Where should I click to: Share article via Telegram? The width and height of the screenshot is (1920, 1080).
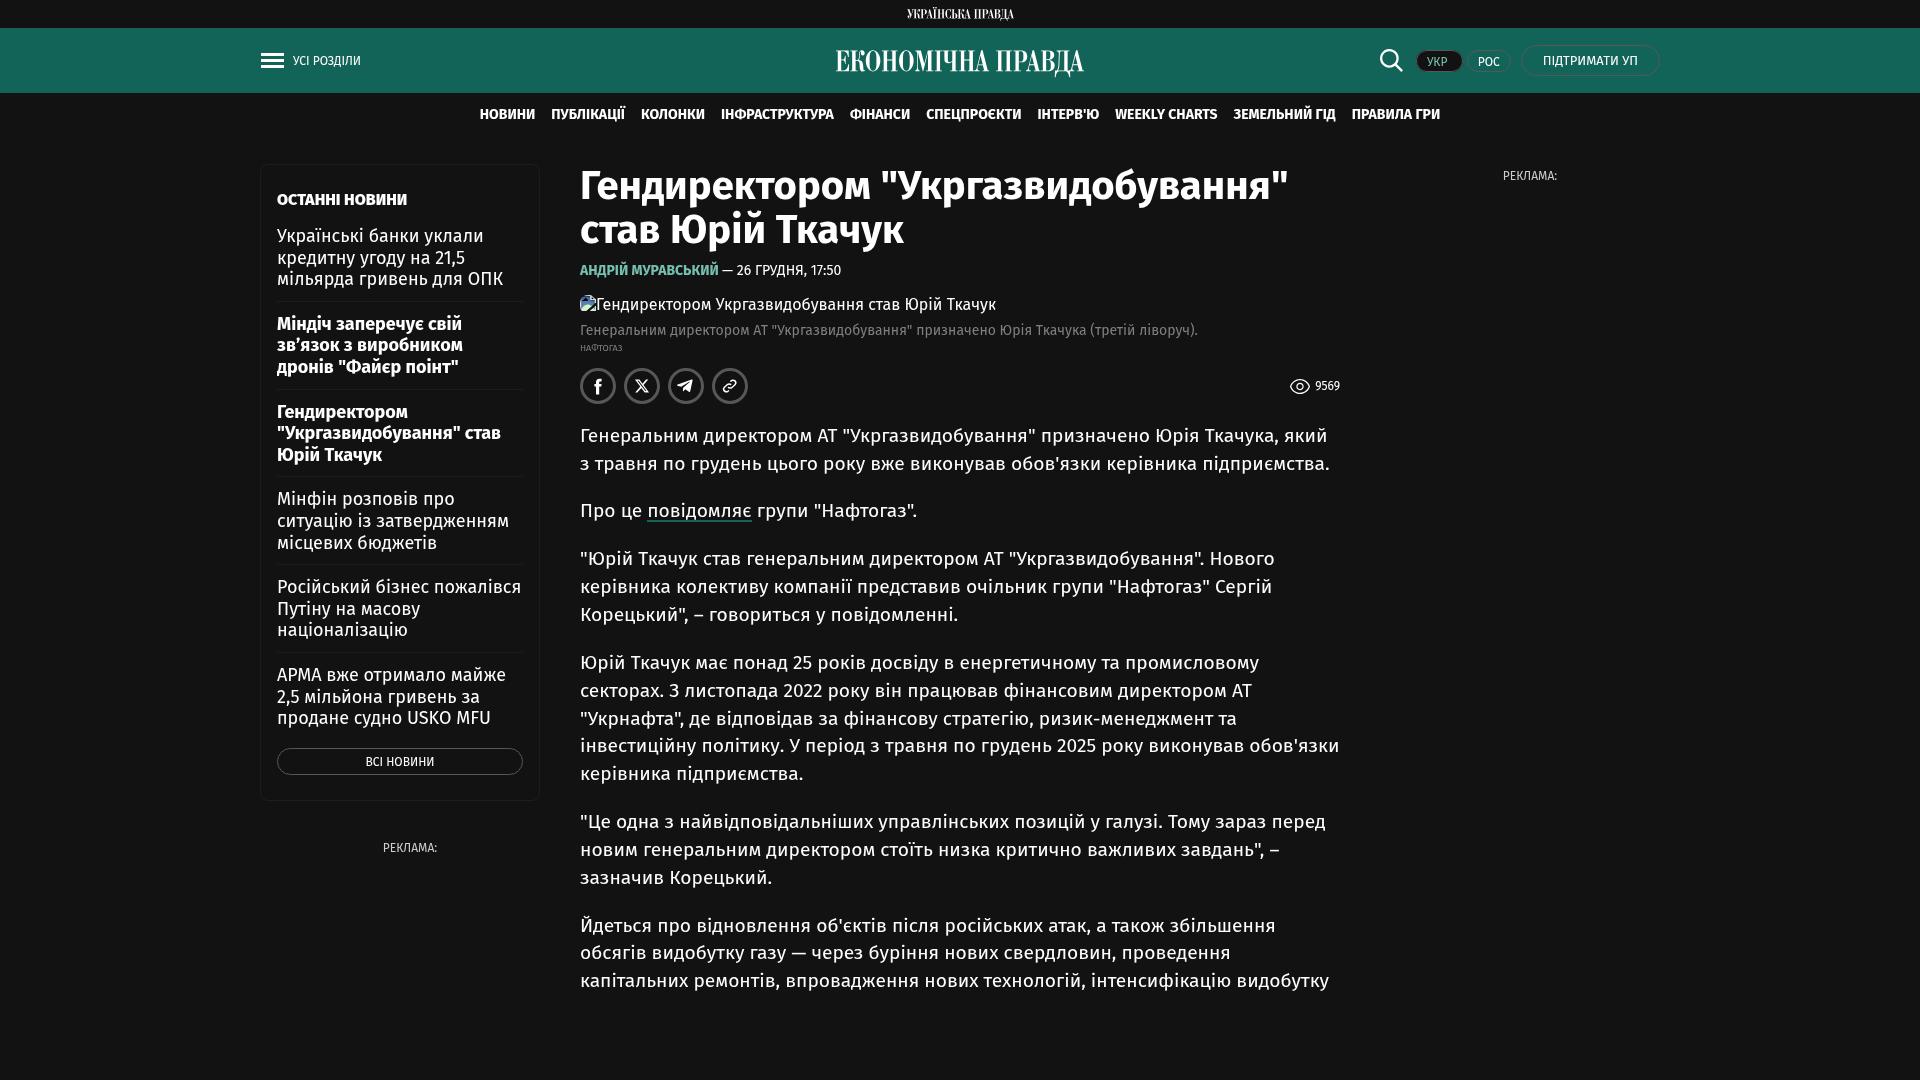[686, 386]
